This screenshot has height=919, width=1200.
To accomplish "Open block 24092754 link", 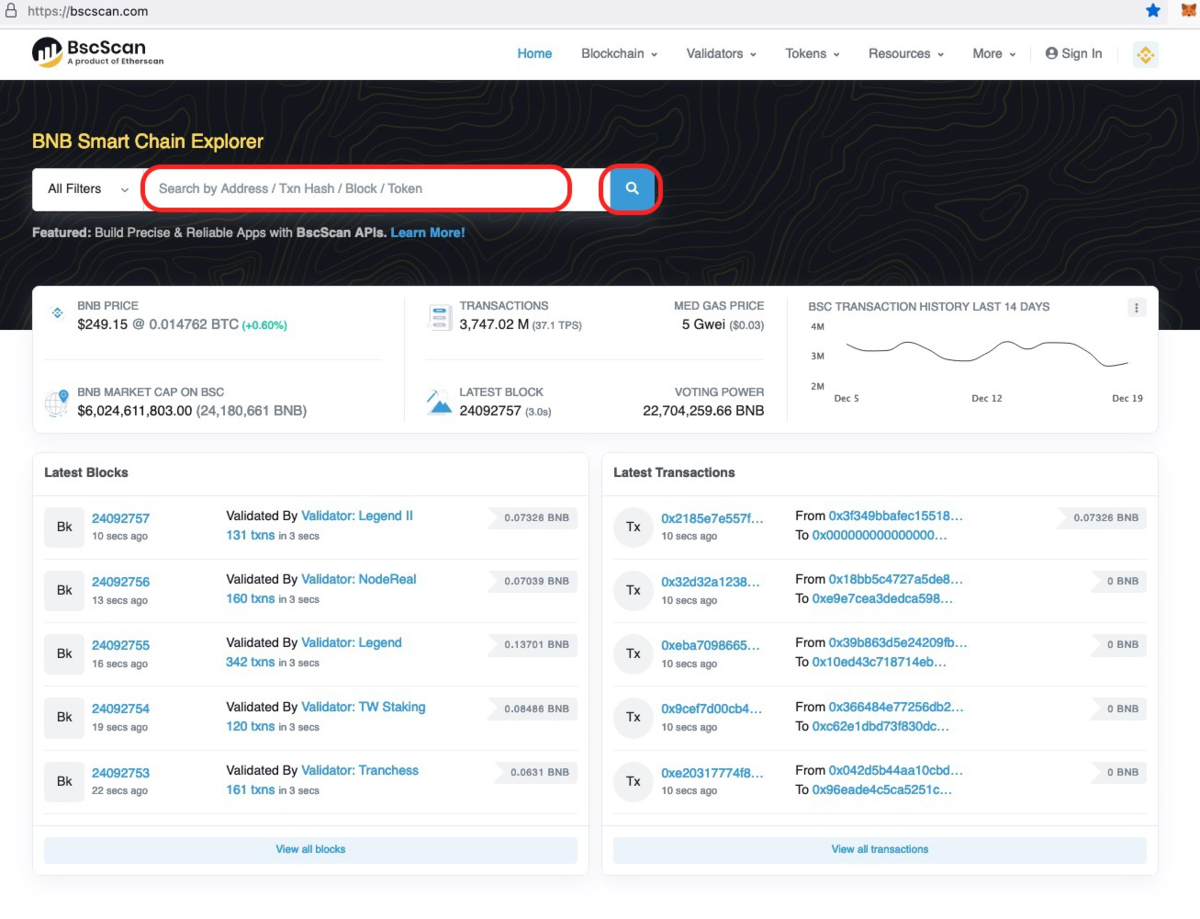I will pos(121,709).
